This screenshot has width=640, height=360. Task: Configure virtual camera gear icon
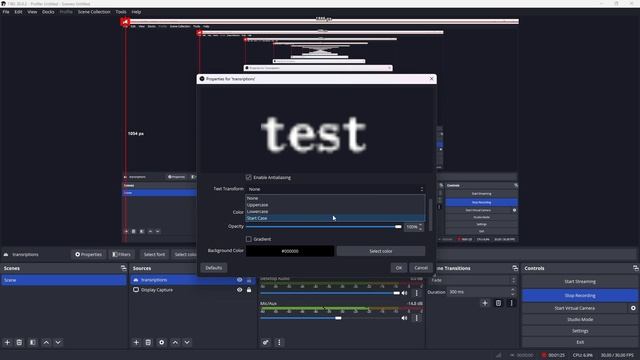[x=633, y=308]
